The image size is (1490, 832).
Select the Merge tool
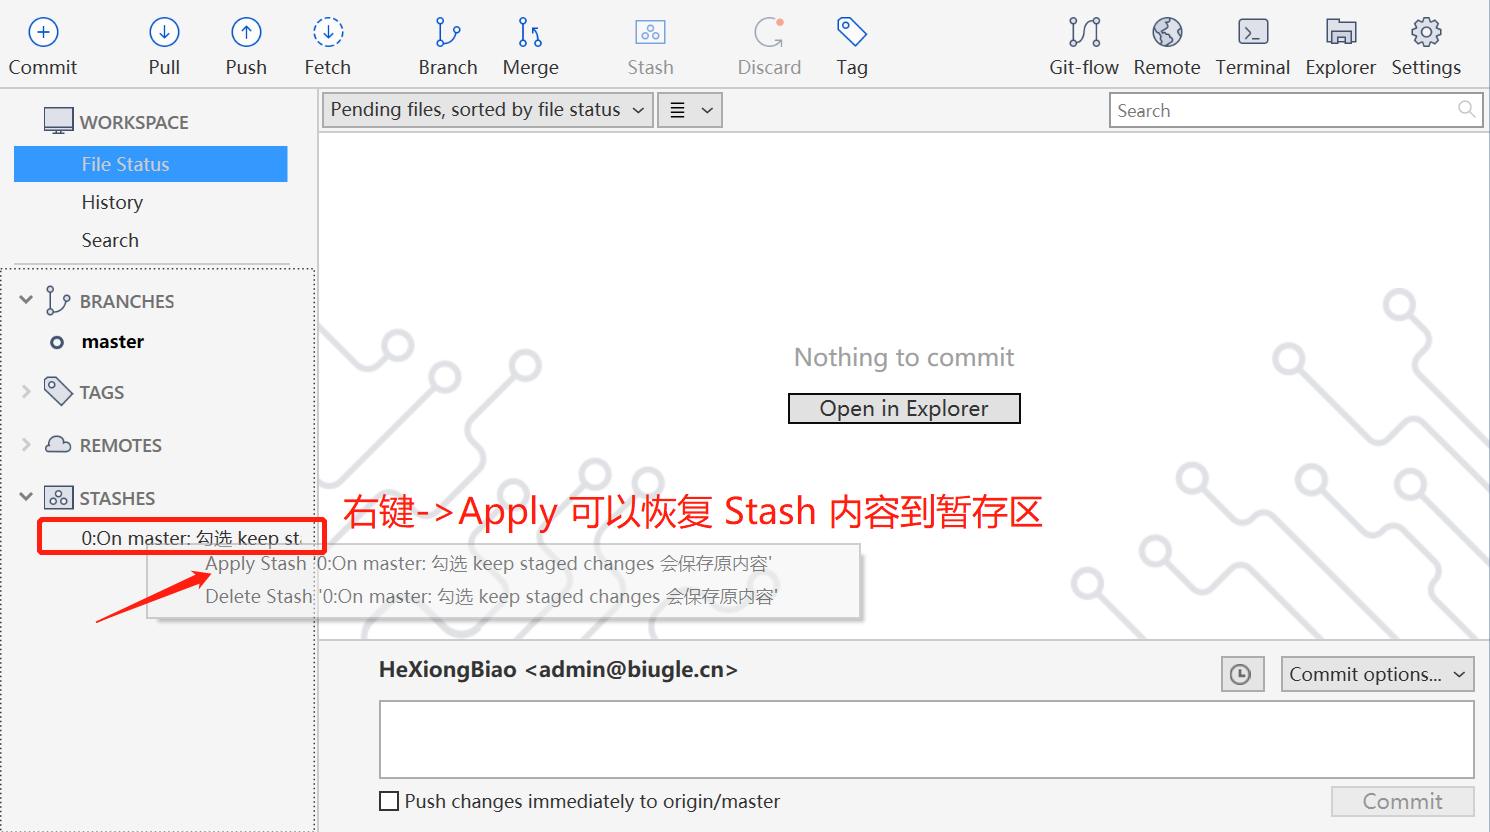(530, 44)
